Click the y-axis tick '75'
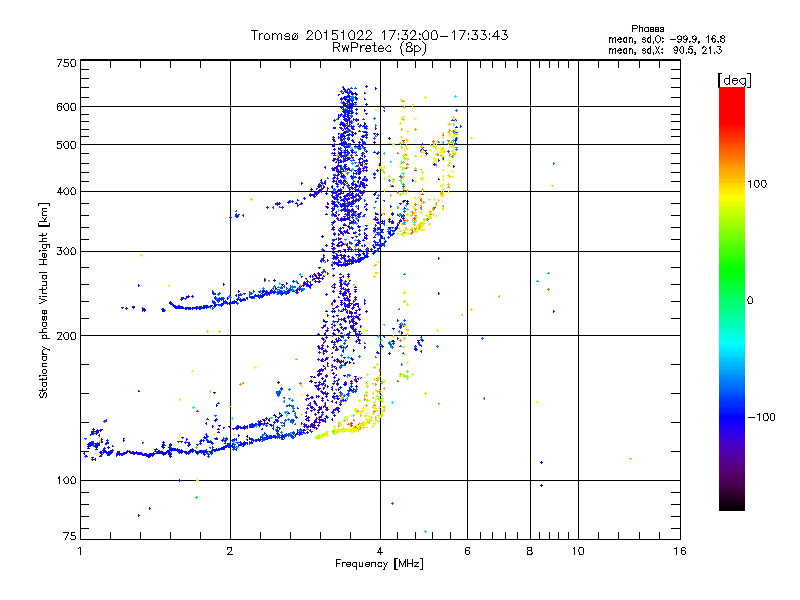This screenshot has height=600, width=800. 69,536
